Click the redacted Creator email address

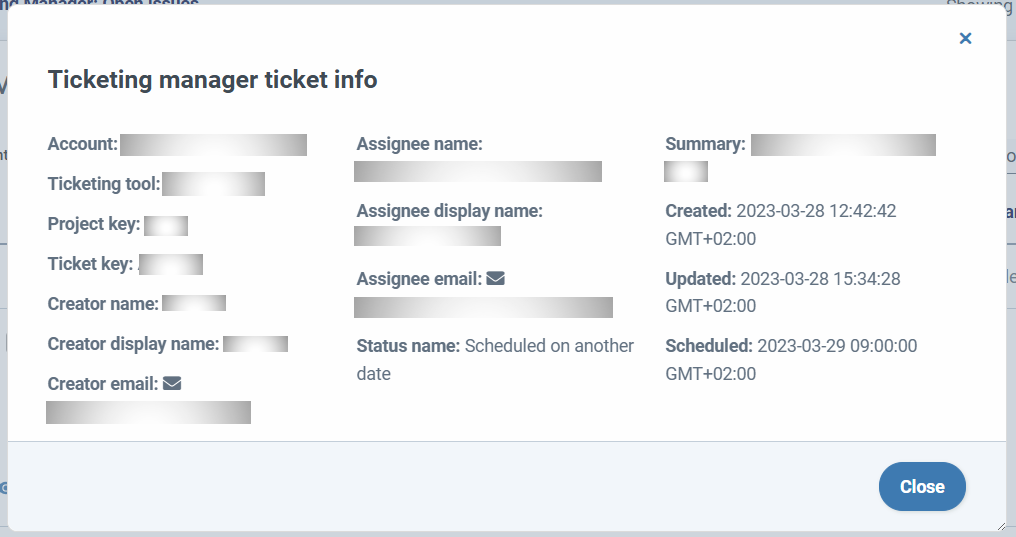coord(148,413)
